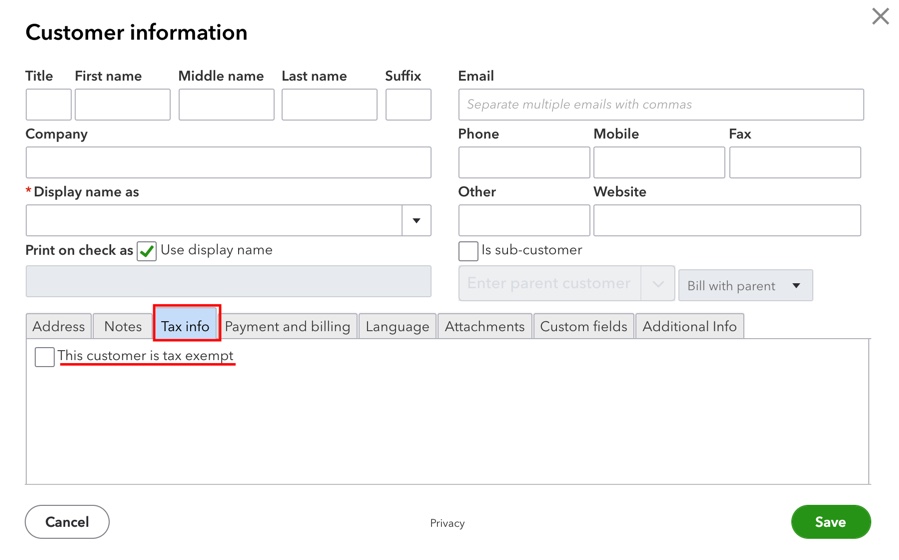Check the 'Is sub-customer' checkbox
The image size is (899, 560).
468,251
